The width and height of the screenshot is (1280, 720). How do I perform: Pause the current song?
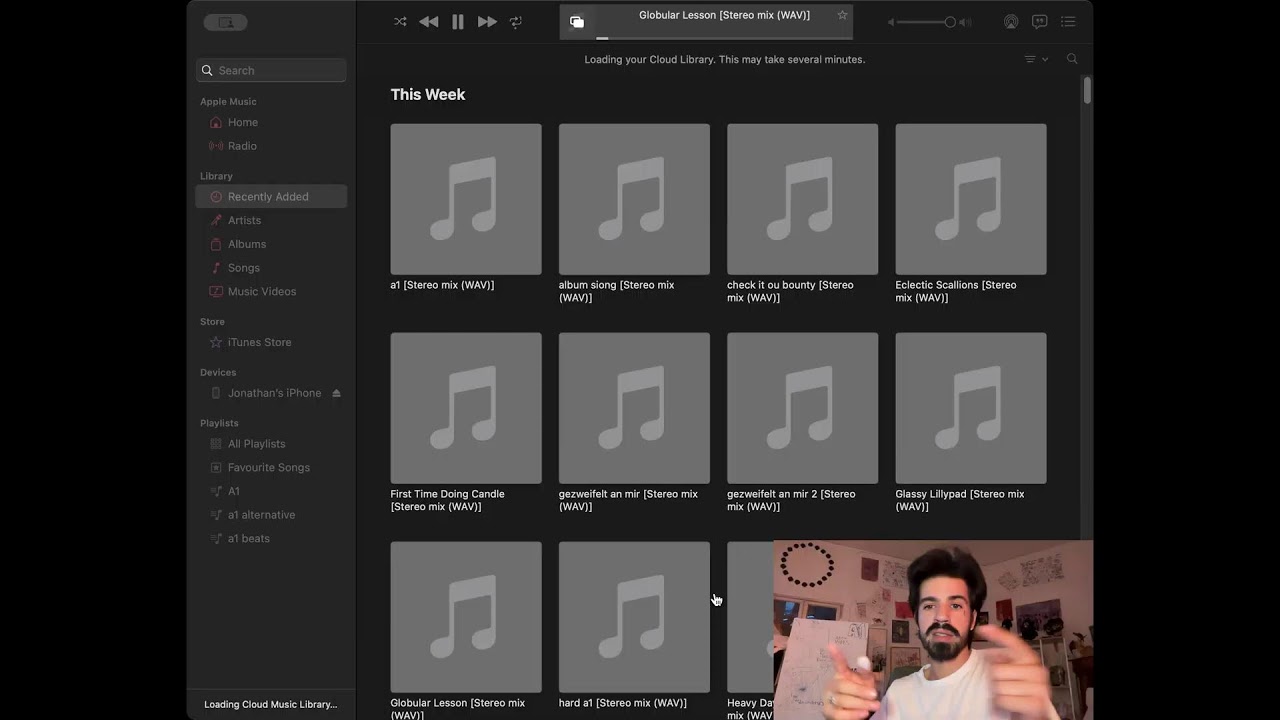pos(458,22)
